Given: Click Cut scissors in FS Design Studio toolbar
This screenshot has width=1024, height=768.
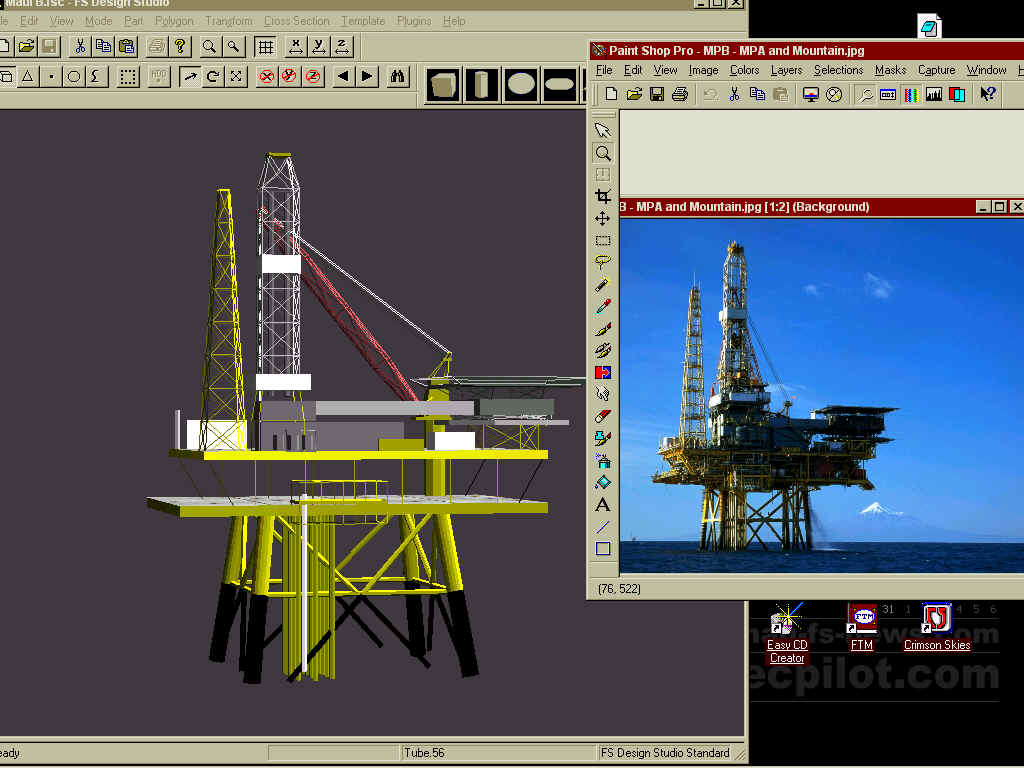Looking at the screenshot, I should pos(80,46).
